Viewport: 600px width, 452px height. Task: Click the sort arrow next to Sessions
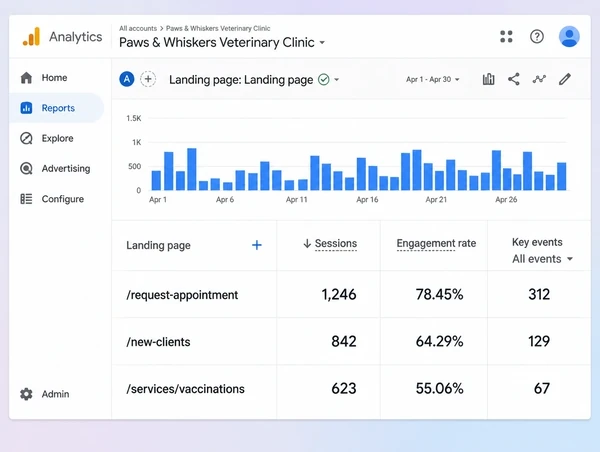click(x=307, y=243)
